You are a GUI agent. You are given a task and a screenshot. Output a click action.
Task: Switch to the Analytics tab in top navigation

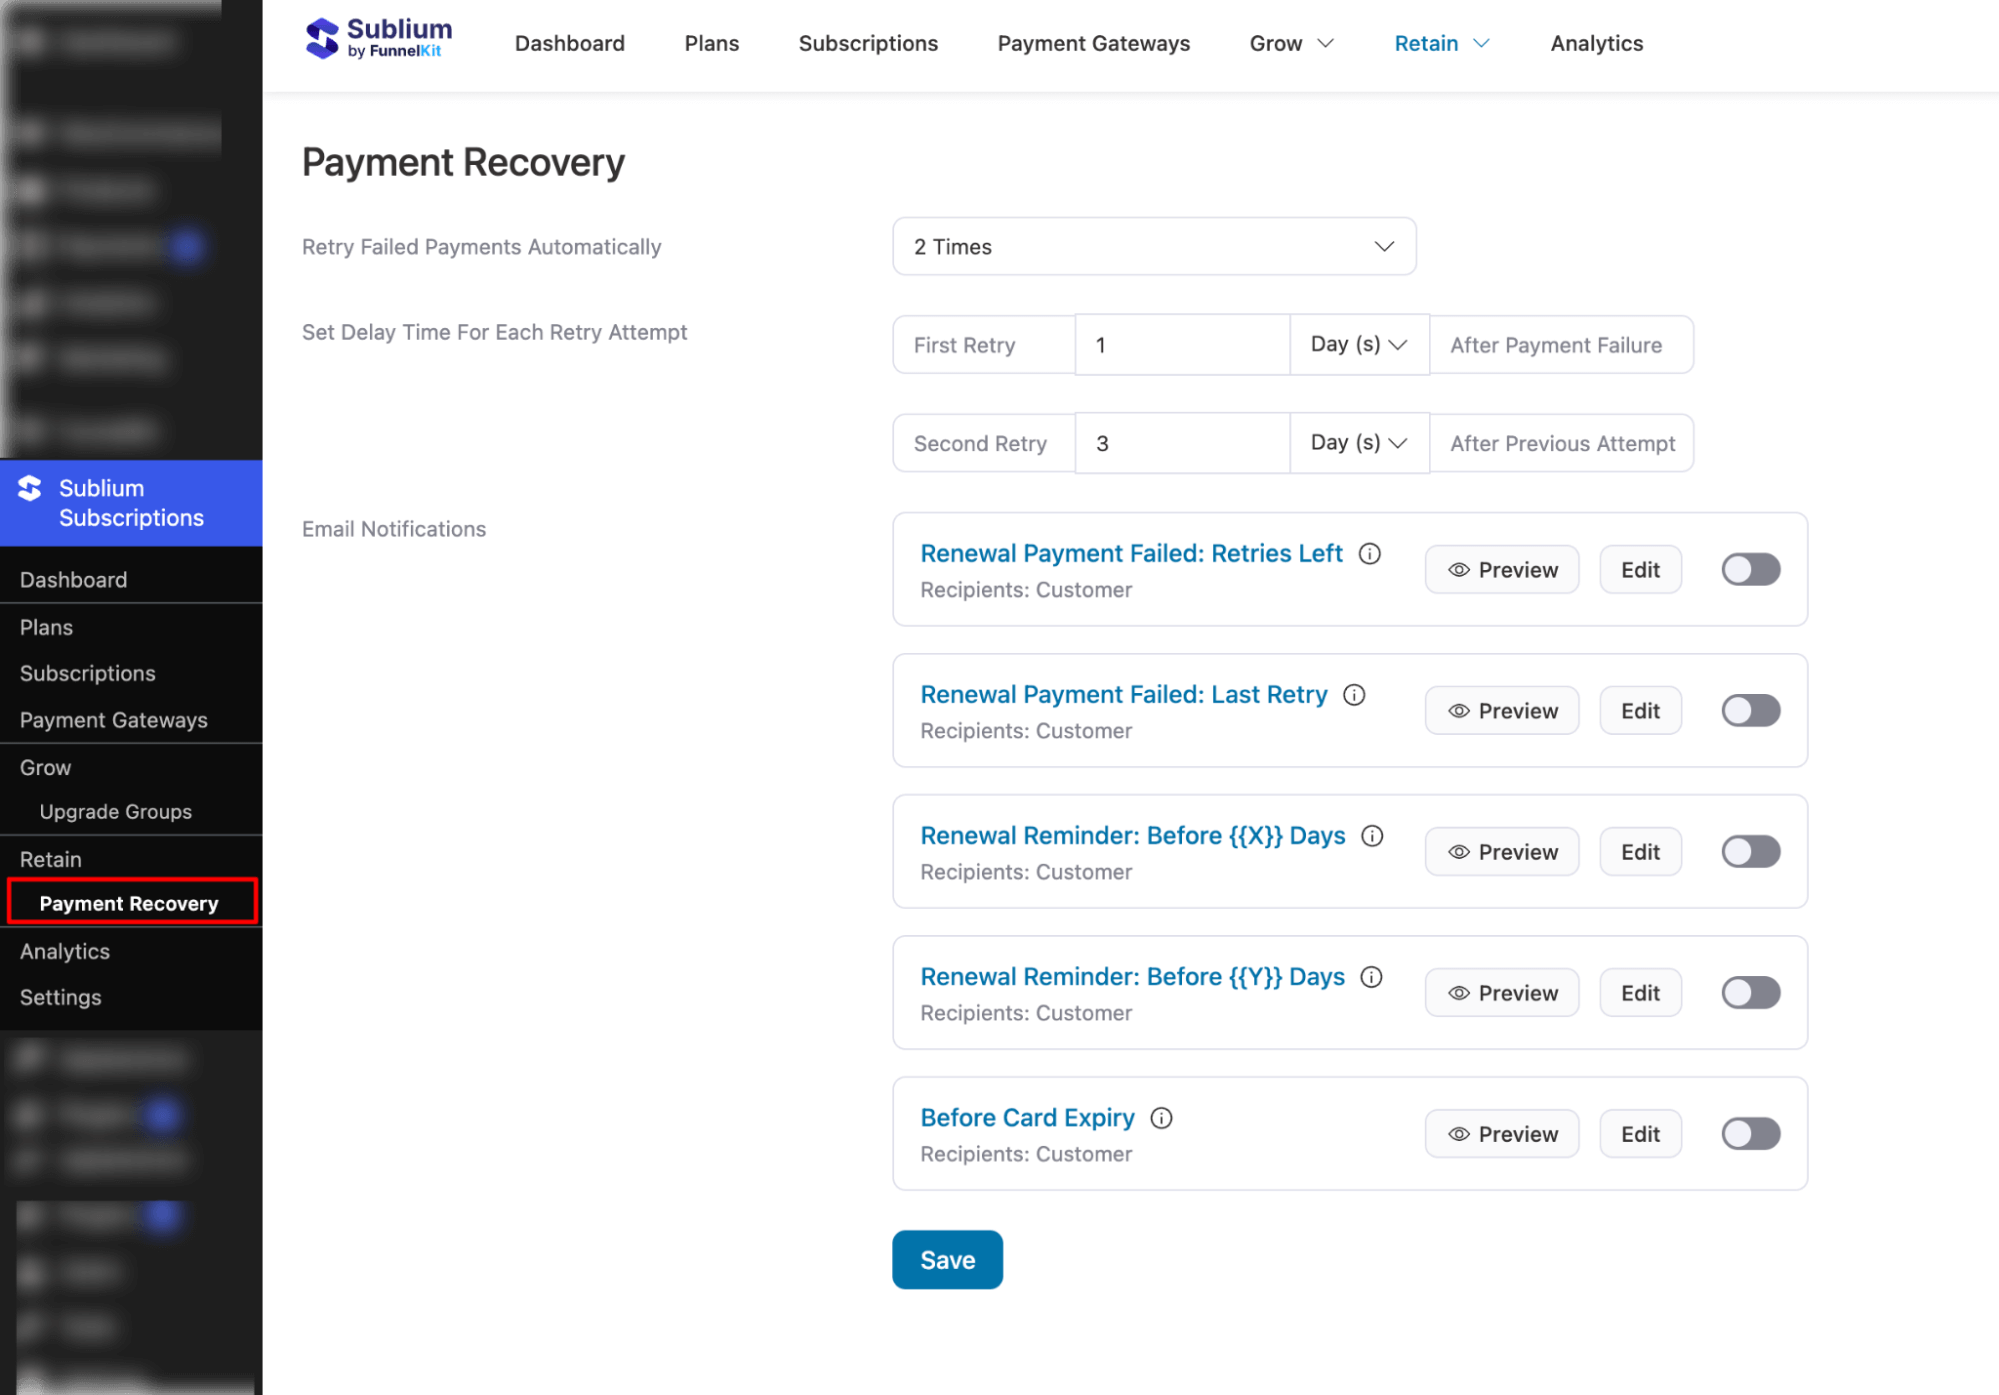(x=1595, y=43)
